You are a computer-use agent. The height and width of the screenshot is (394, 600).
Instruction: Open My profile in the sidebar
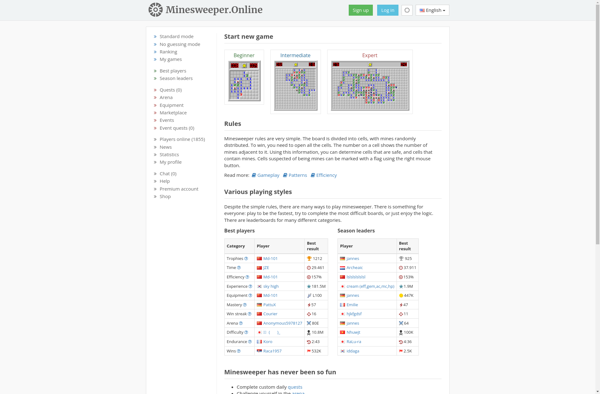click(171, 162)
